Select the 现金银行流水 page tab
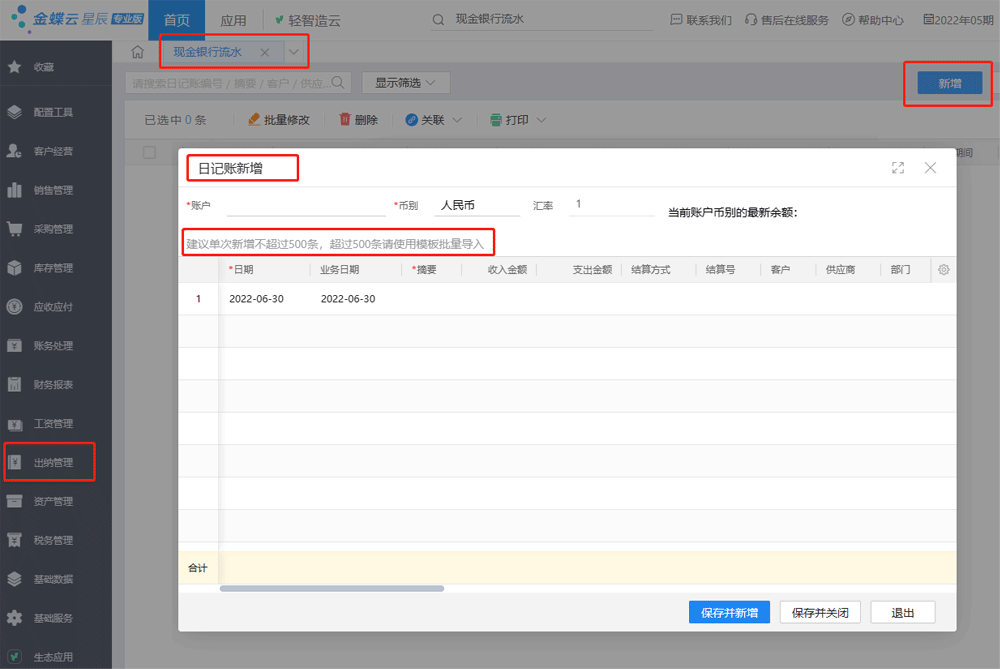Screen dimensions: 1000x669 click(207, 52)
